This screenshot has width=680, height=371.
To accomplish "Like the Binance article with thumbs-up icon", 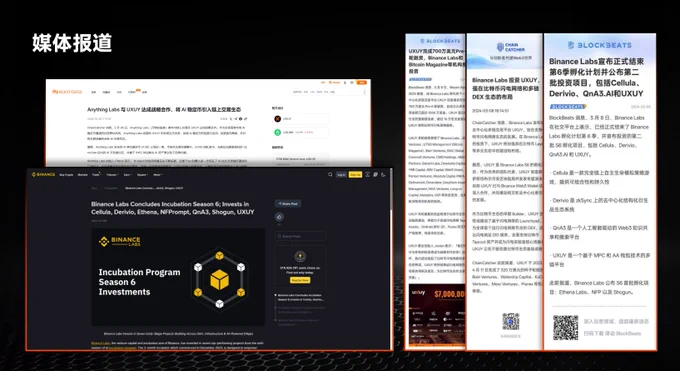I will (x=279, y=217).
